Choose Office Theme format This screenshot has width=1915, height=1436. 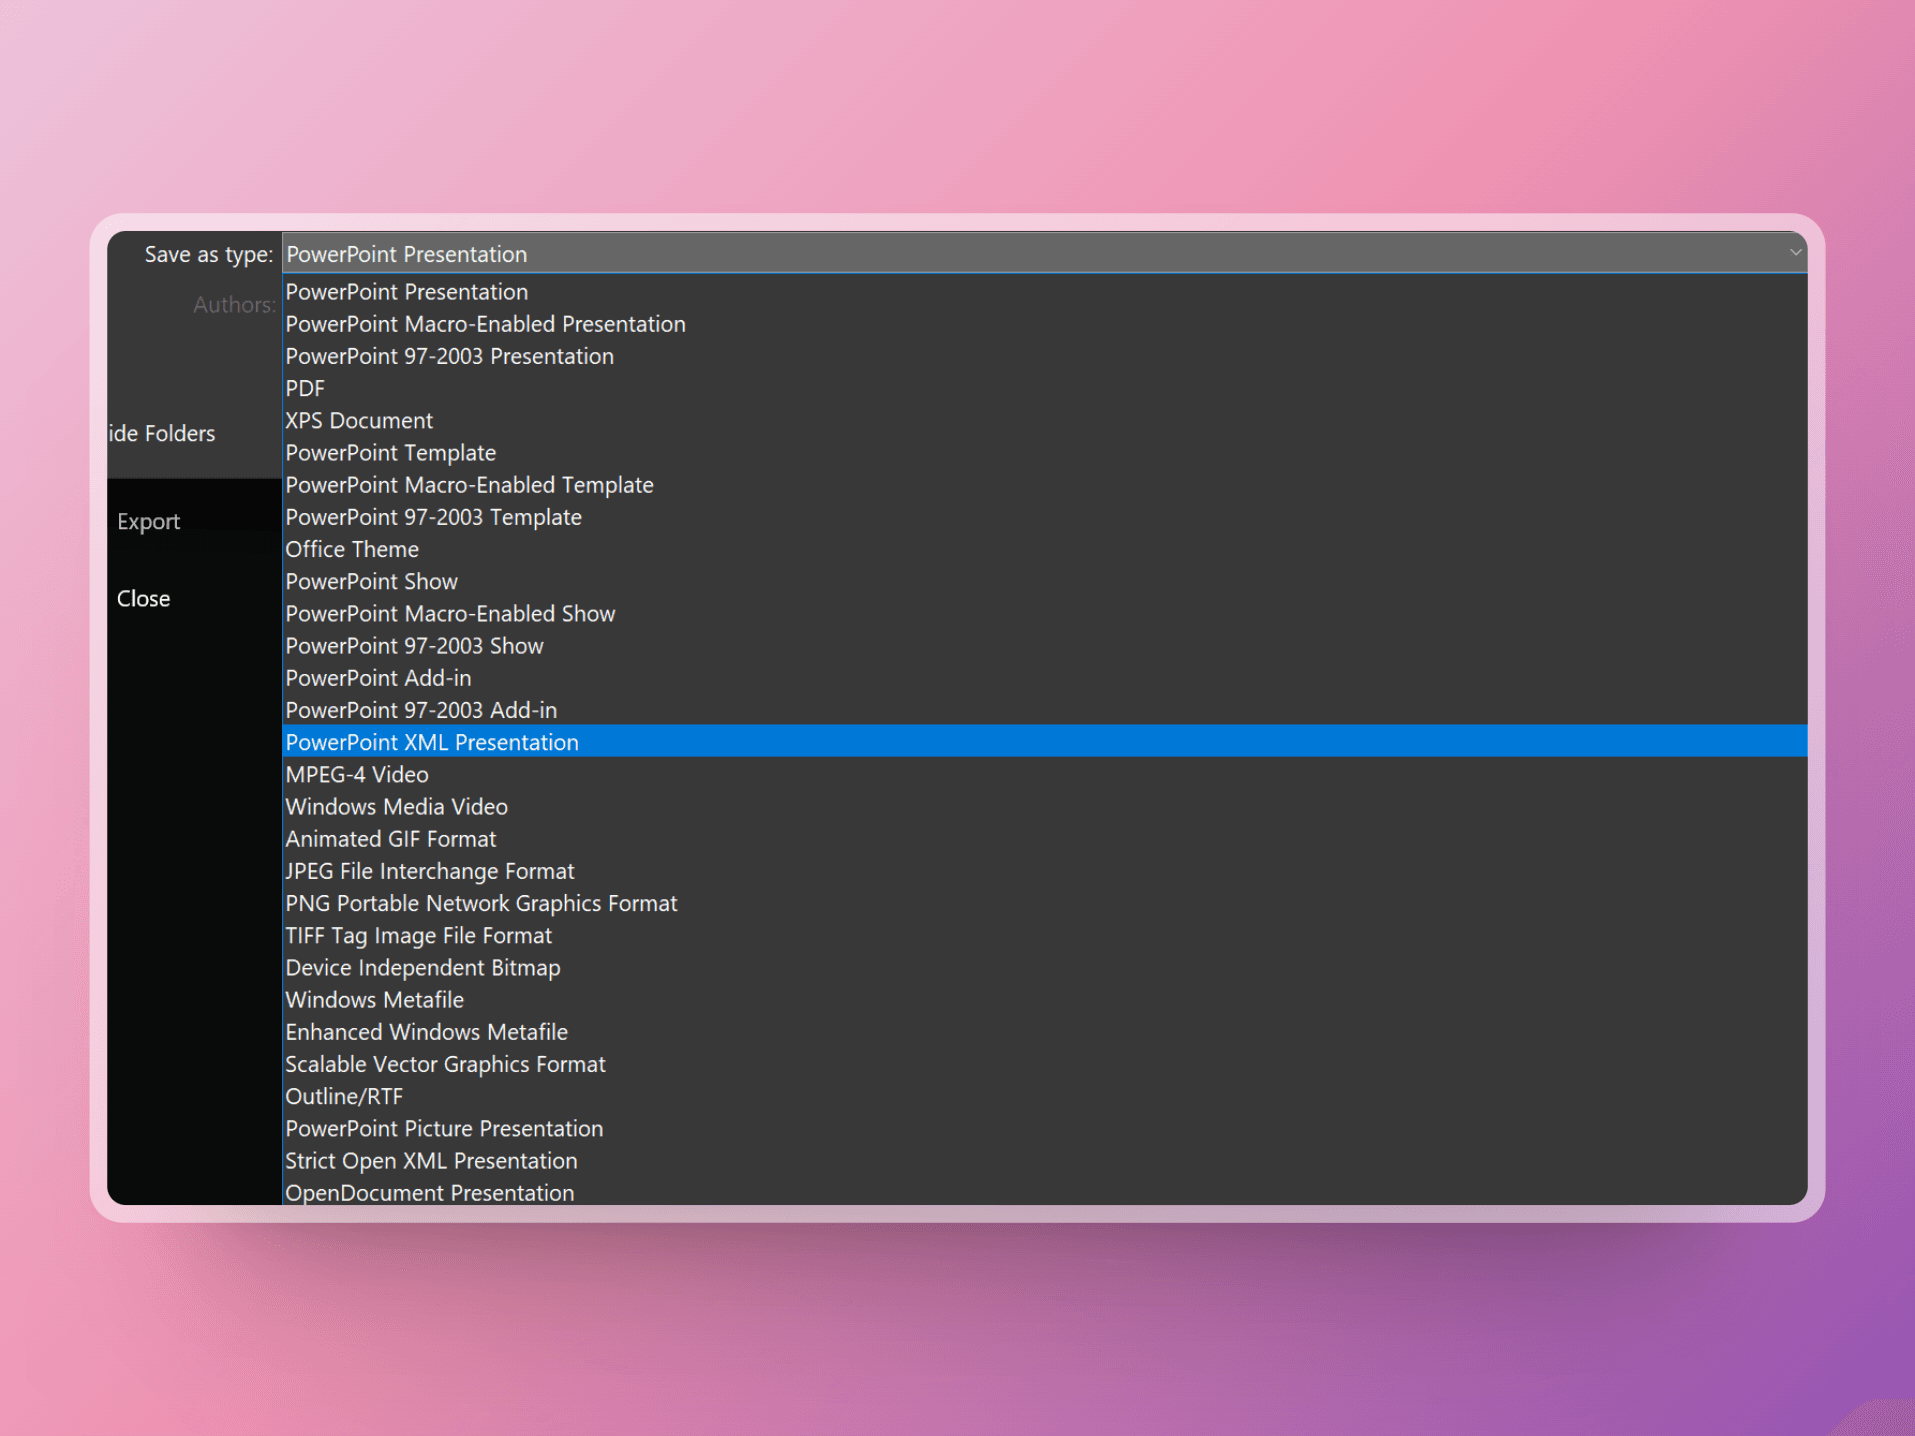pyautogui.click(x=1044, y=549)
